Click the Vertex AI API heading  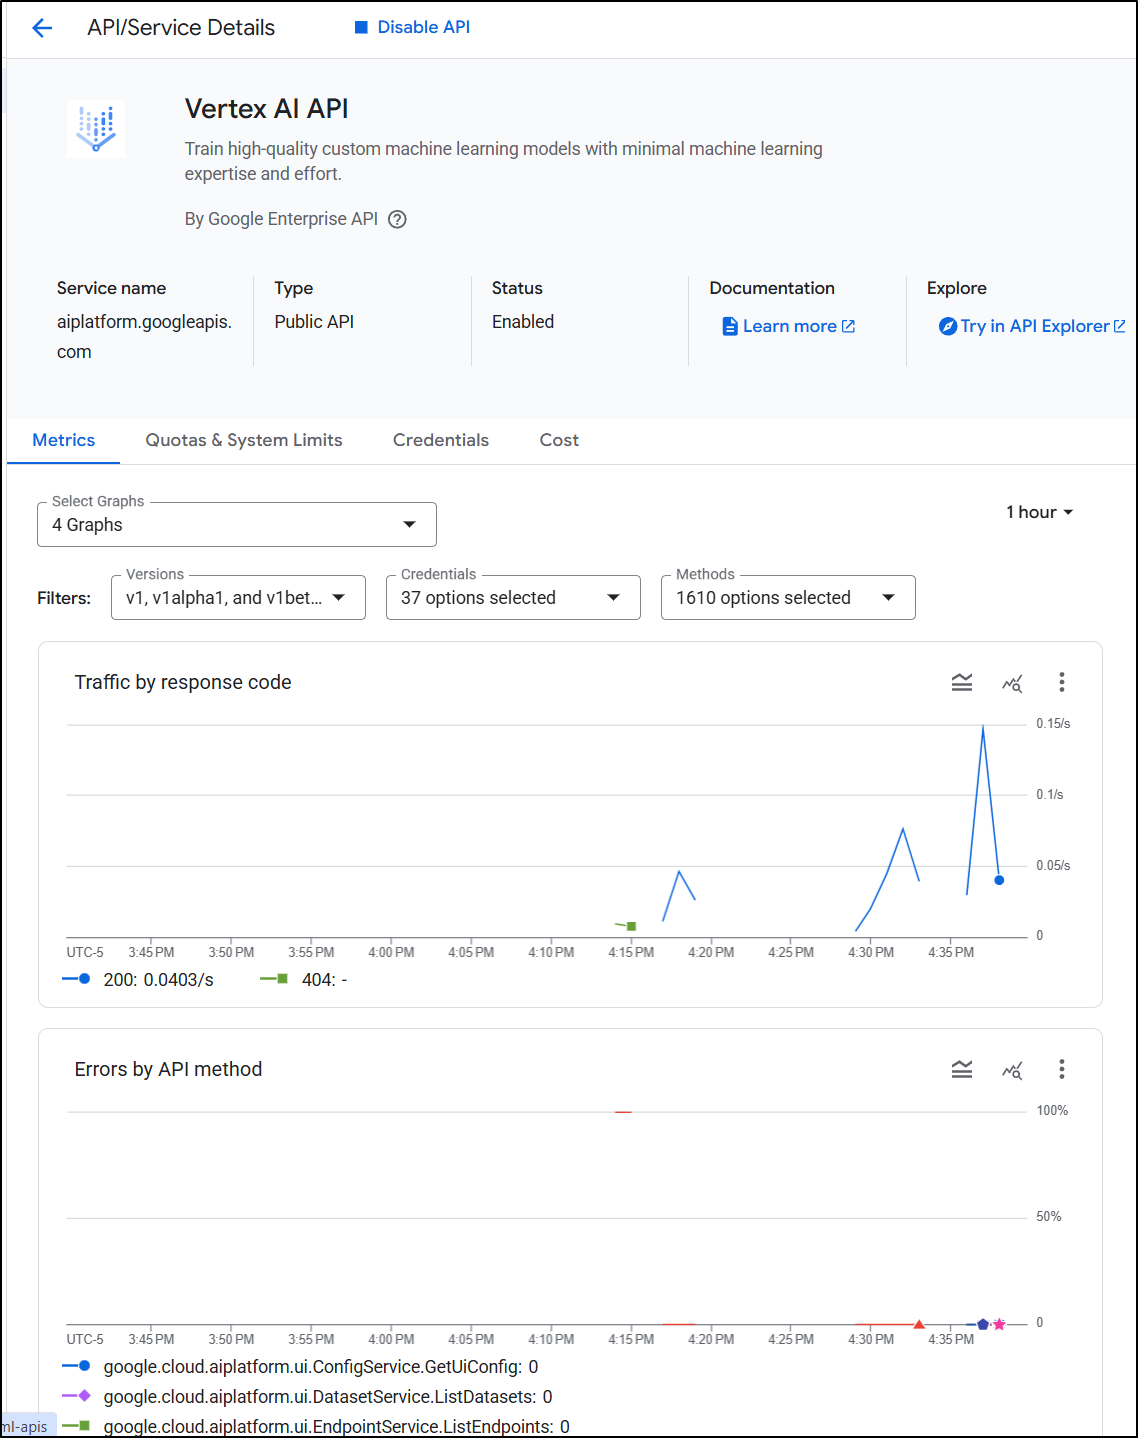pyautogui.click(x=267, y=109)
